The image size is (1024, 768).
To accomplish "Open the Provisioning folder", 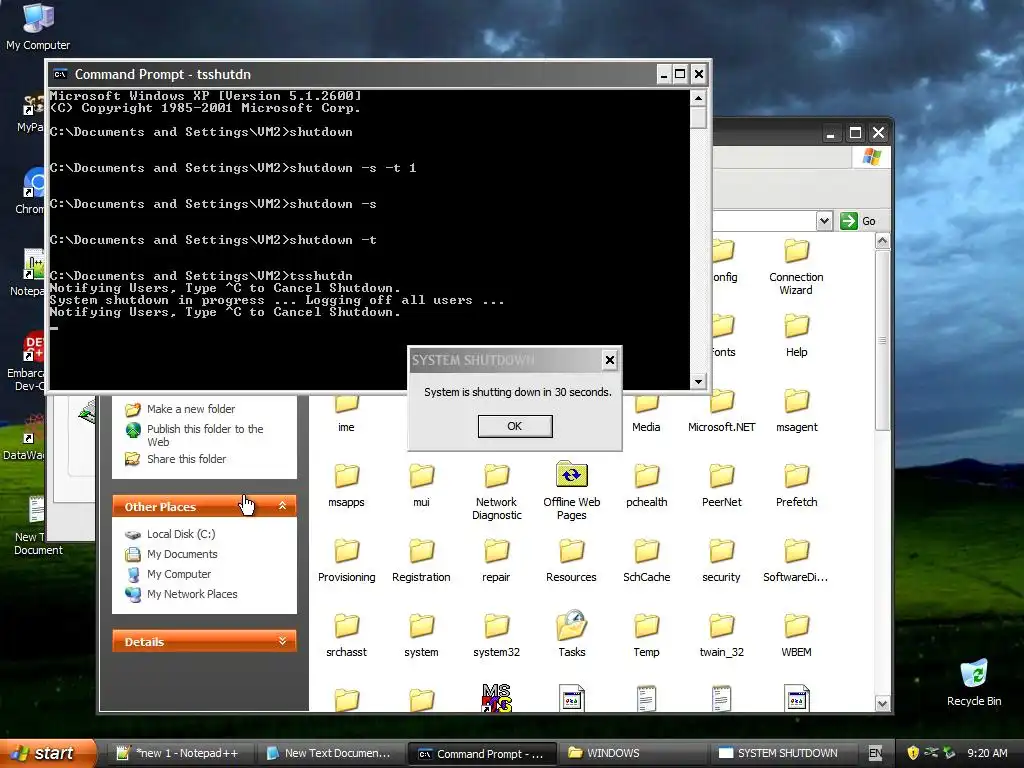I will click(346, 560).
